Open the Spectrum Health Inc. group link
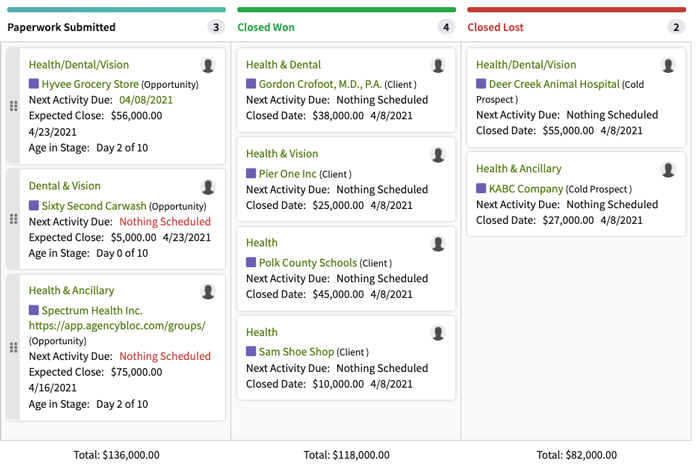This screenshot has width=700, height=468. click(92, 310)
